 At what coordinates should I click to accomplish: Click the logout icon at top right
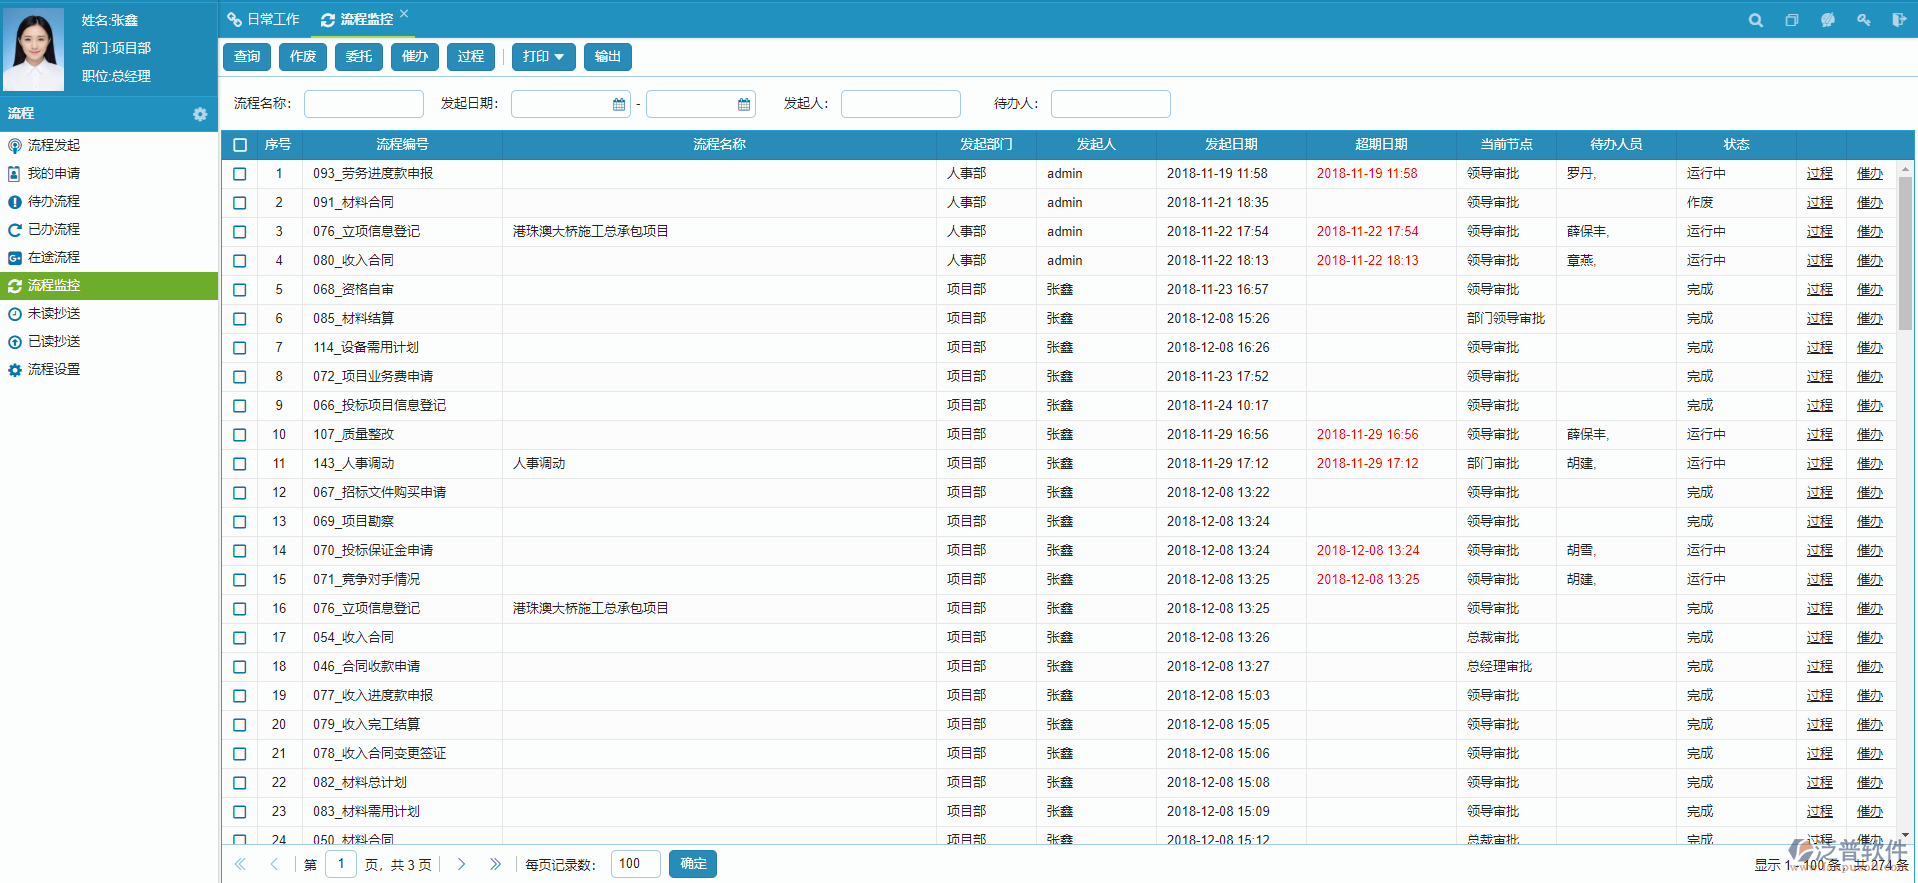[x=1898, y=20]
